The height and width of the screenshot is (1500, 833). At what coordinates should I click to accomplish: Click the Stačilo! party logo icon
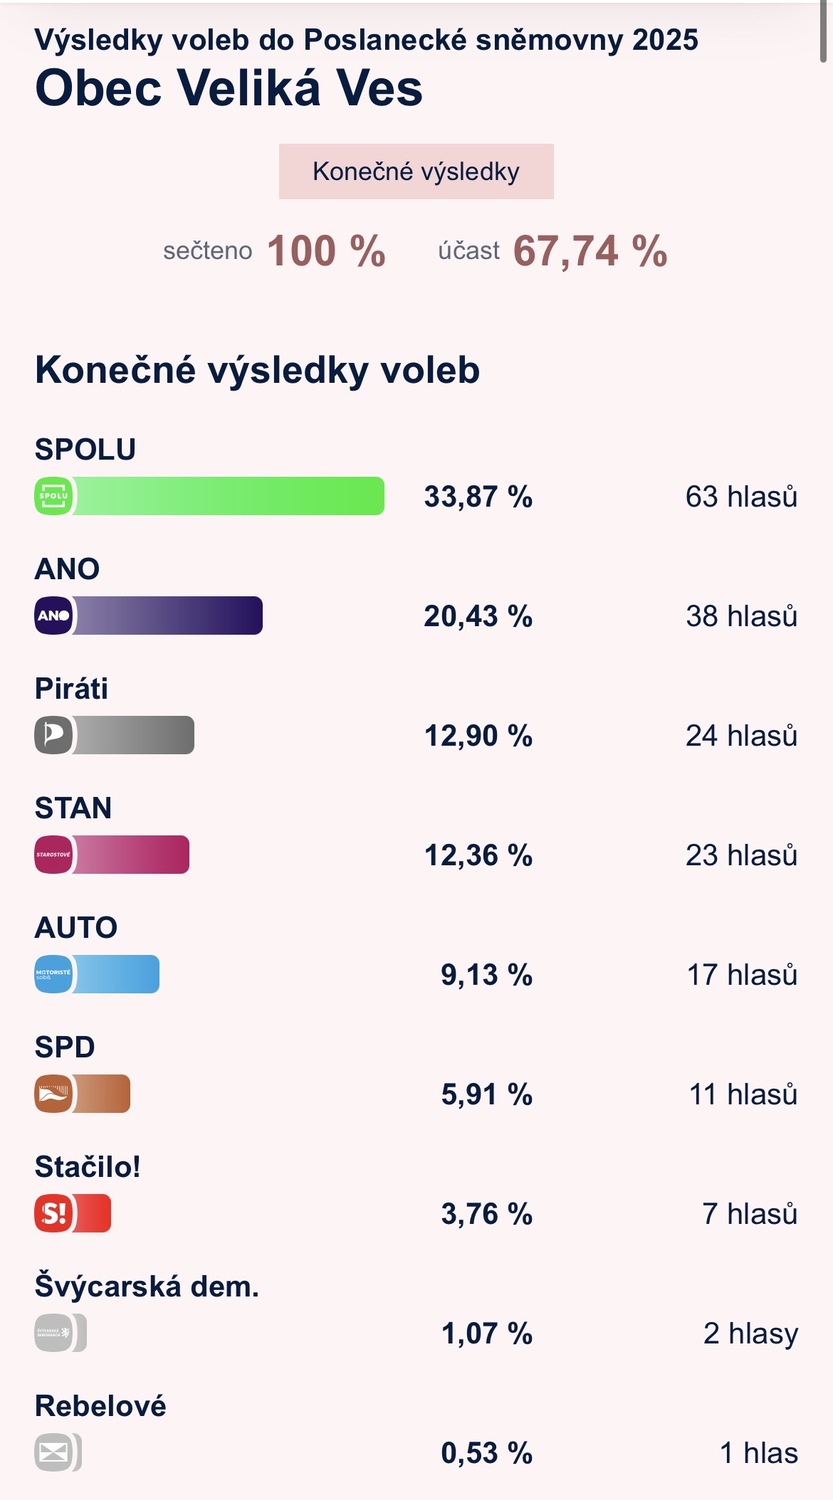[53, 1213]
